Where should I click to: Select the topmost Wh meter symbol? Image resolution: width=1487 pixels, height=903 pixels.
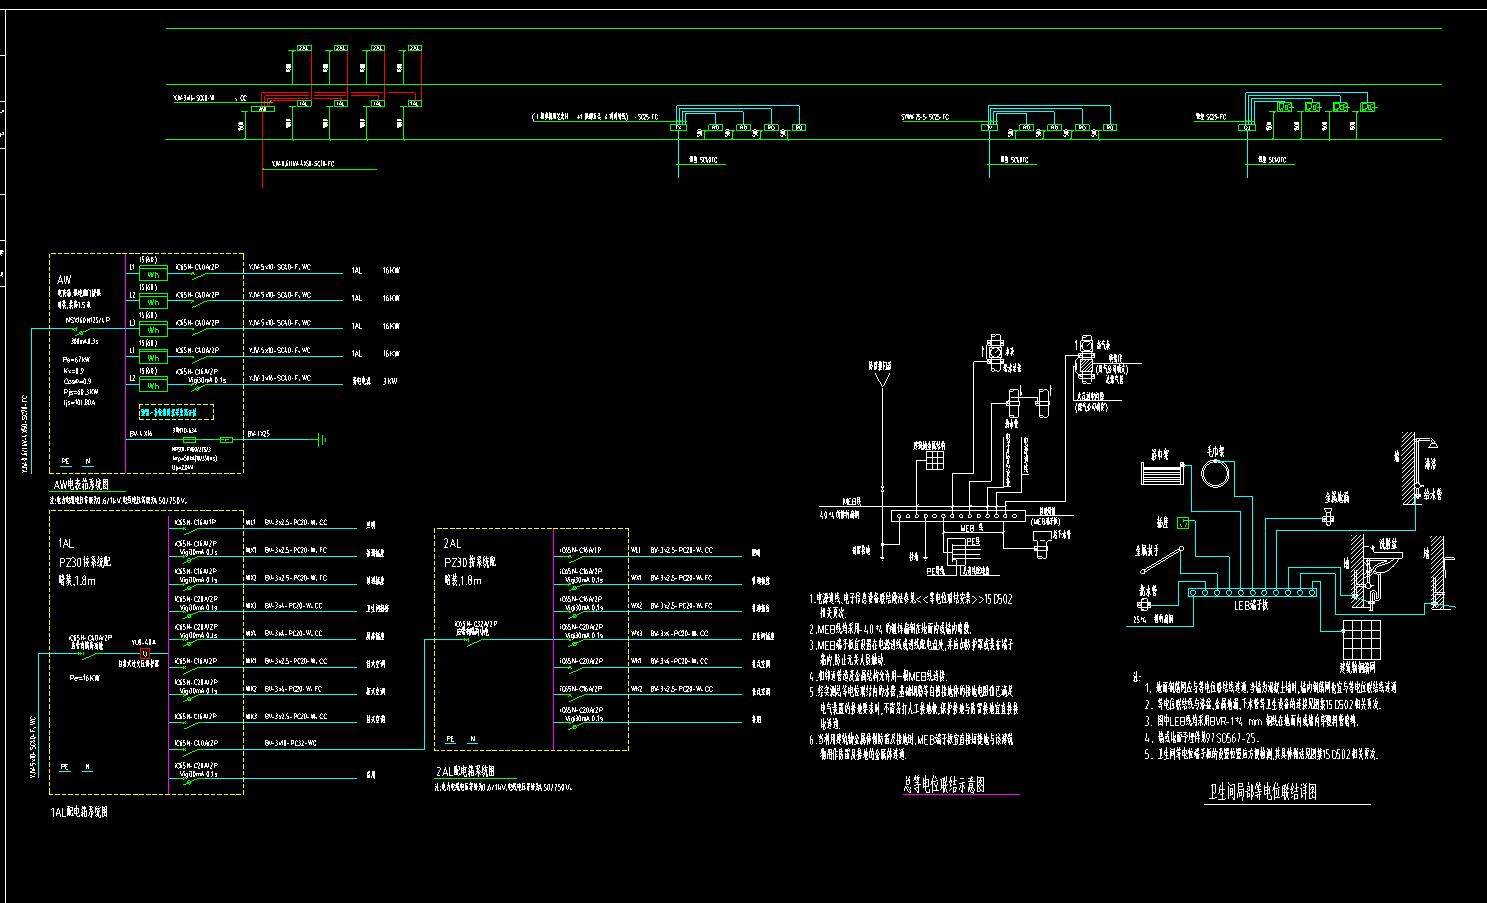153,273
